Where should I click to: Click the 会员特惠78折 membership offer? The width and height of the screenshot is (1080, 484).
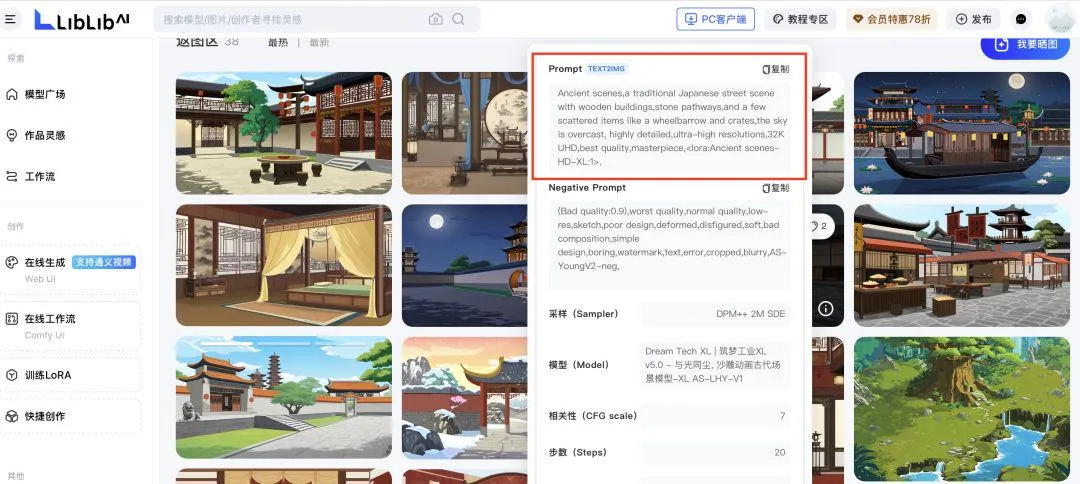pyautogui.click(x=891, y=19)
